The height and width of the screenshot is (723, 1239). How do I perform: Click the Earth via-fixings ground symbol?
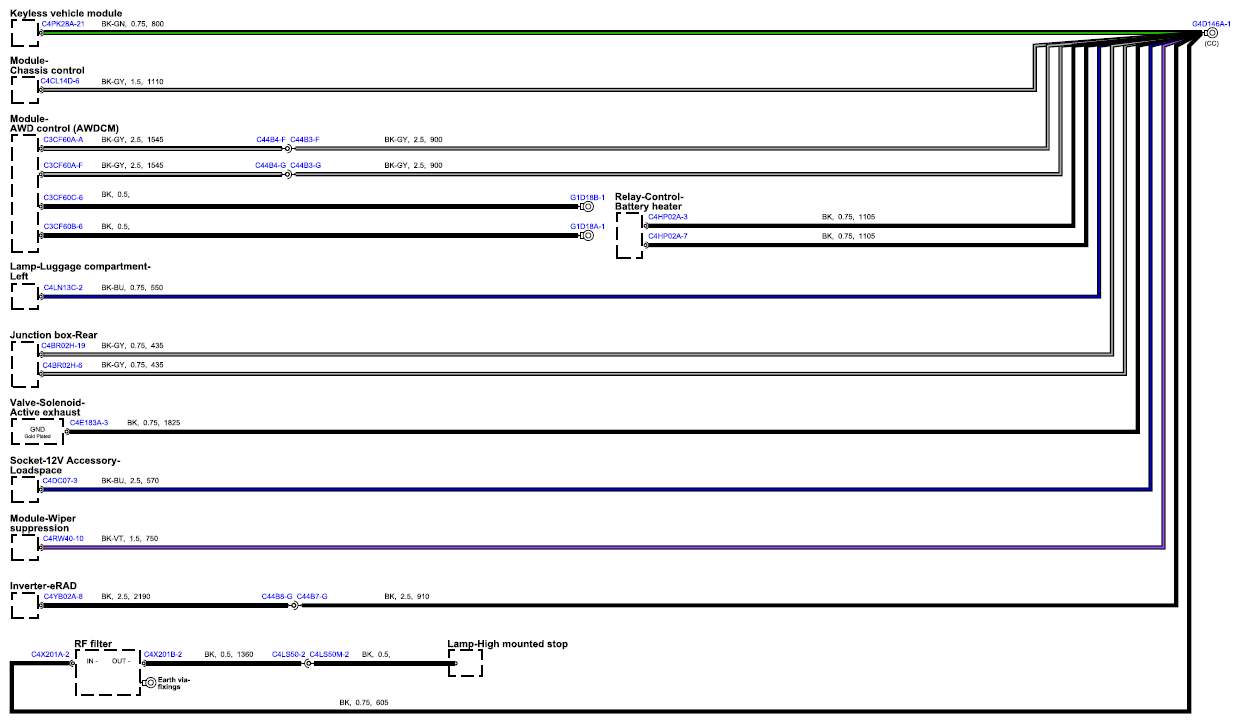[151, 682]
